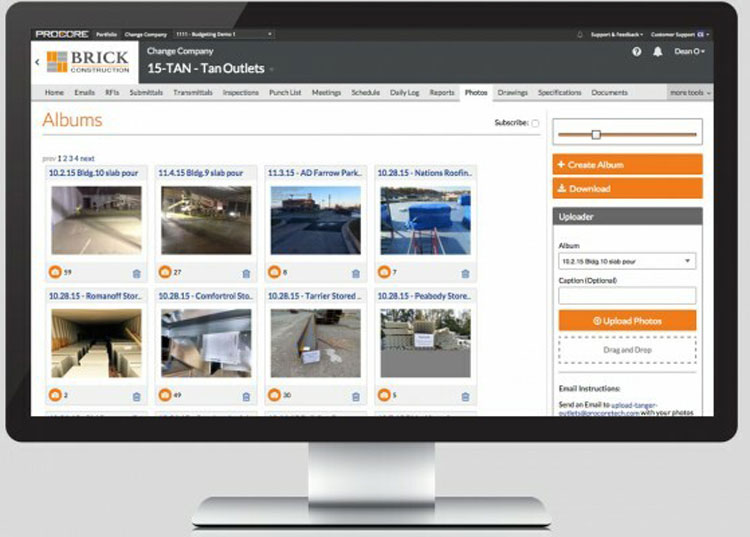Click camera icon on Bldg.10 slab pour album

[55, 272]
